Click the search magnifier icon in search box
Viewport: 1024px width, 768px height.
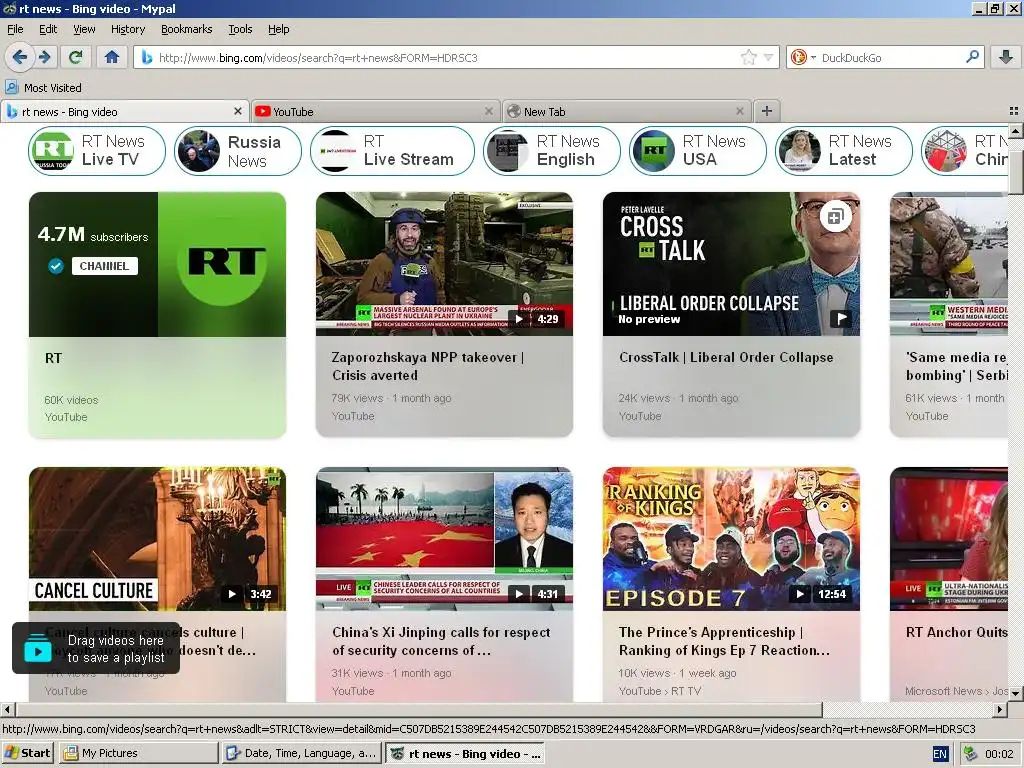pyautogui.click(x=972, y=57)
